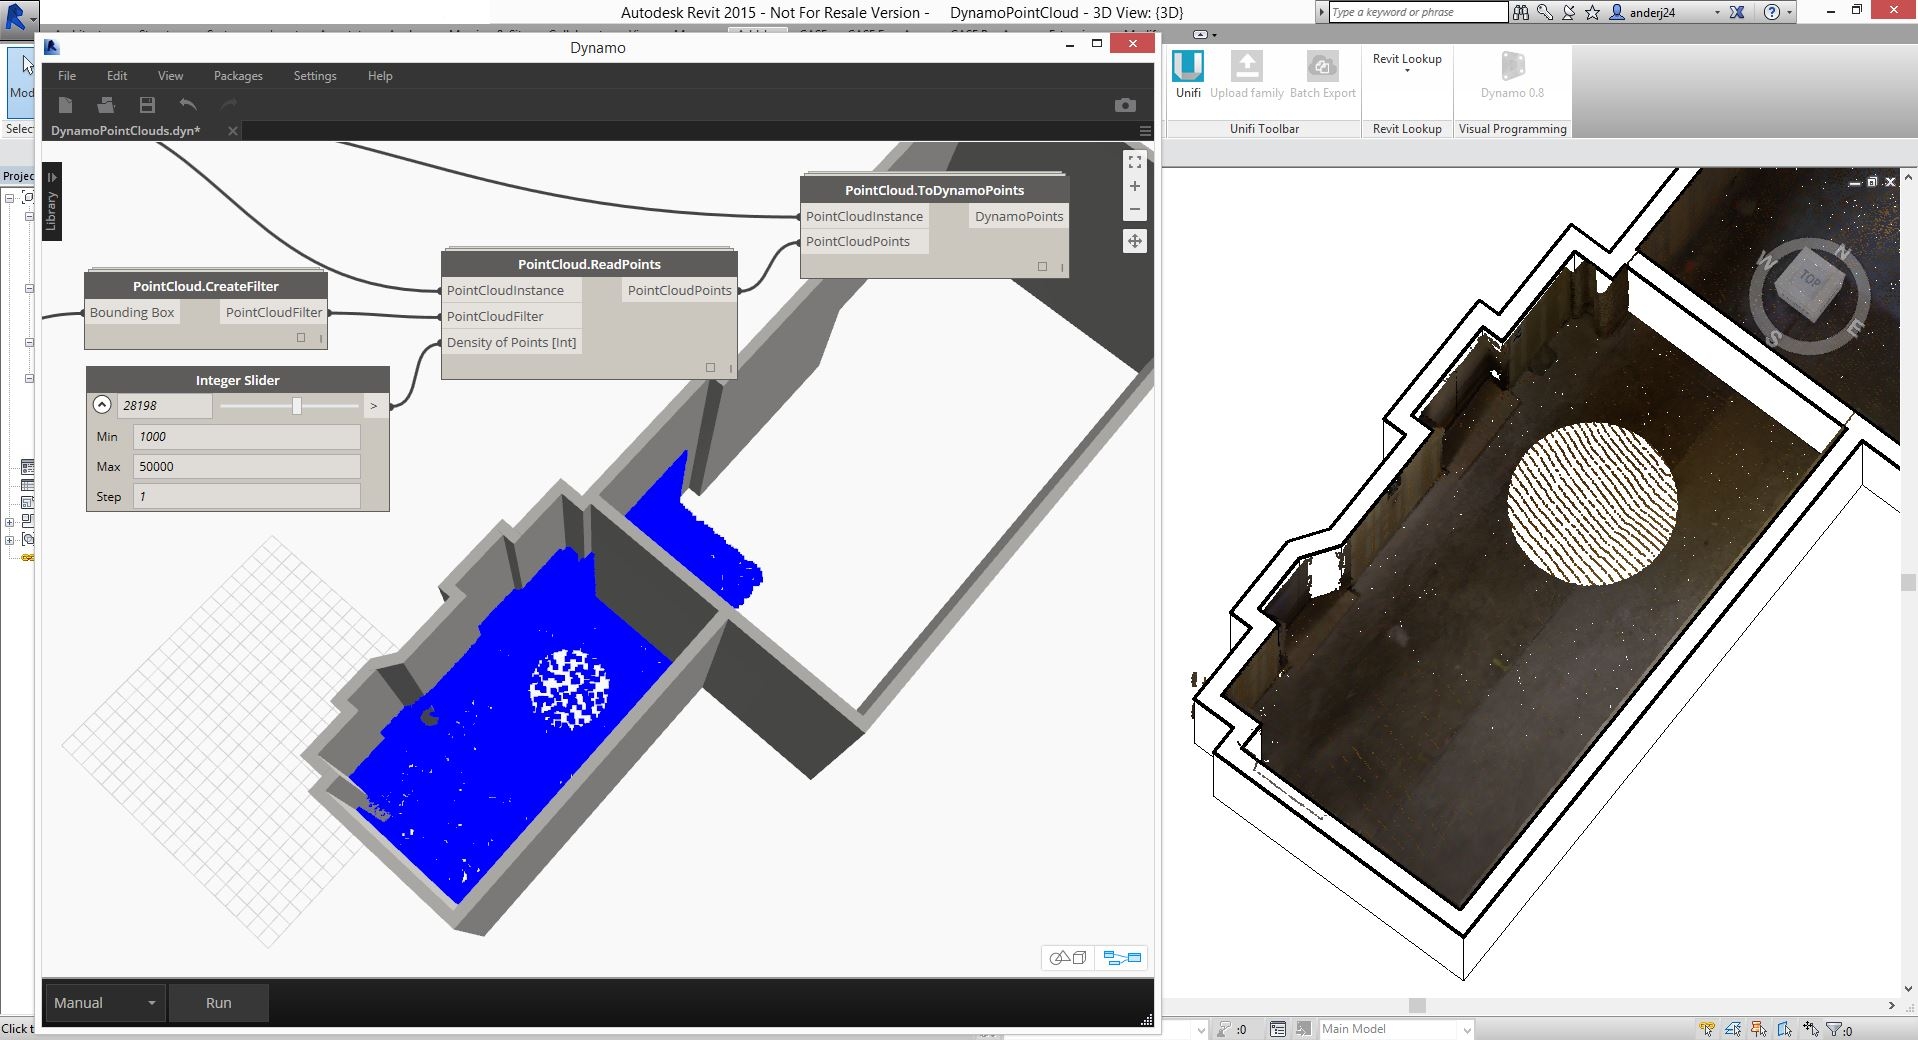The height and width of the screenshot is (1040, 1918).
Task: Toggle preview box on PointCloud.ToDynamoPoints node
Action: tap(1042, 267)
